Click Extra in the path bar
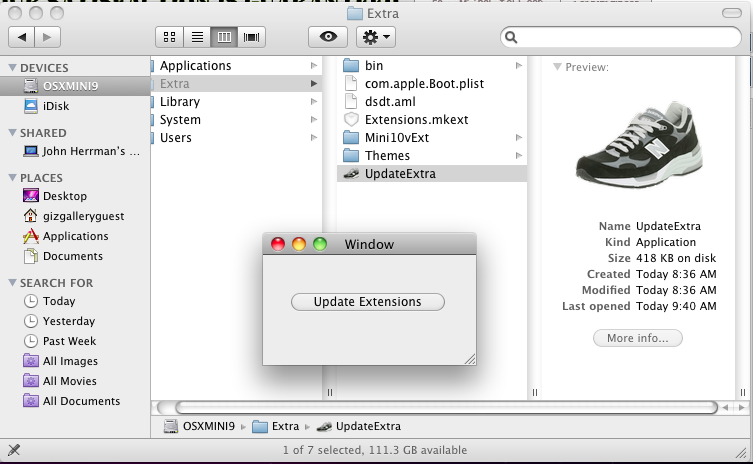Viewport: 753px width, 464px height. coord(276,427)
